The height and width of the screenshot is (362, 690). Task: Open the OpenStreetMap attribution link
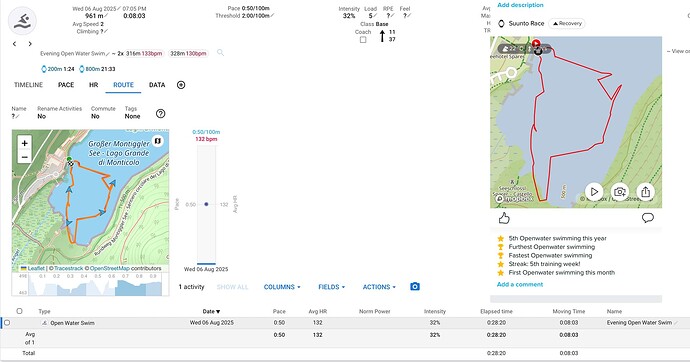pyautogui.click(x=110, y=268)
